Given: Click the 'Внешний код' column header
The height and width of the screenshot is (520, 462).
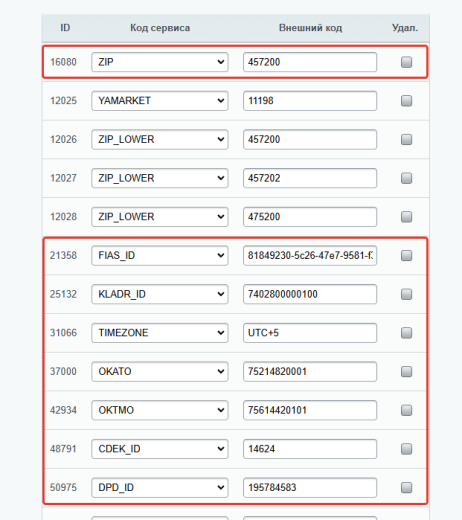Looking at the screenshot, I should coord(310,28).
